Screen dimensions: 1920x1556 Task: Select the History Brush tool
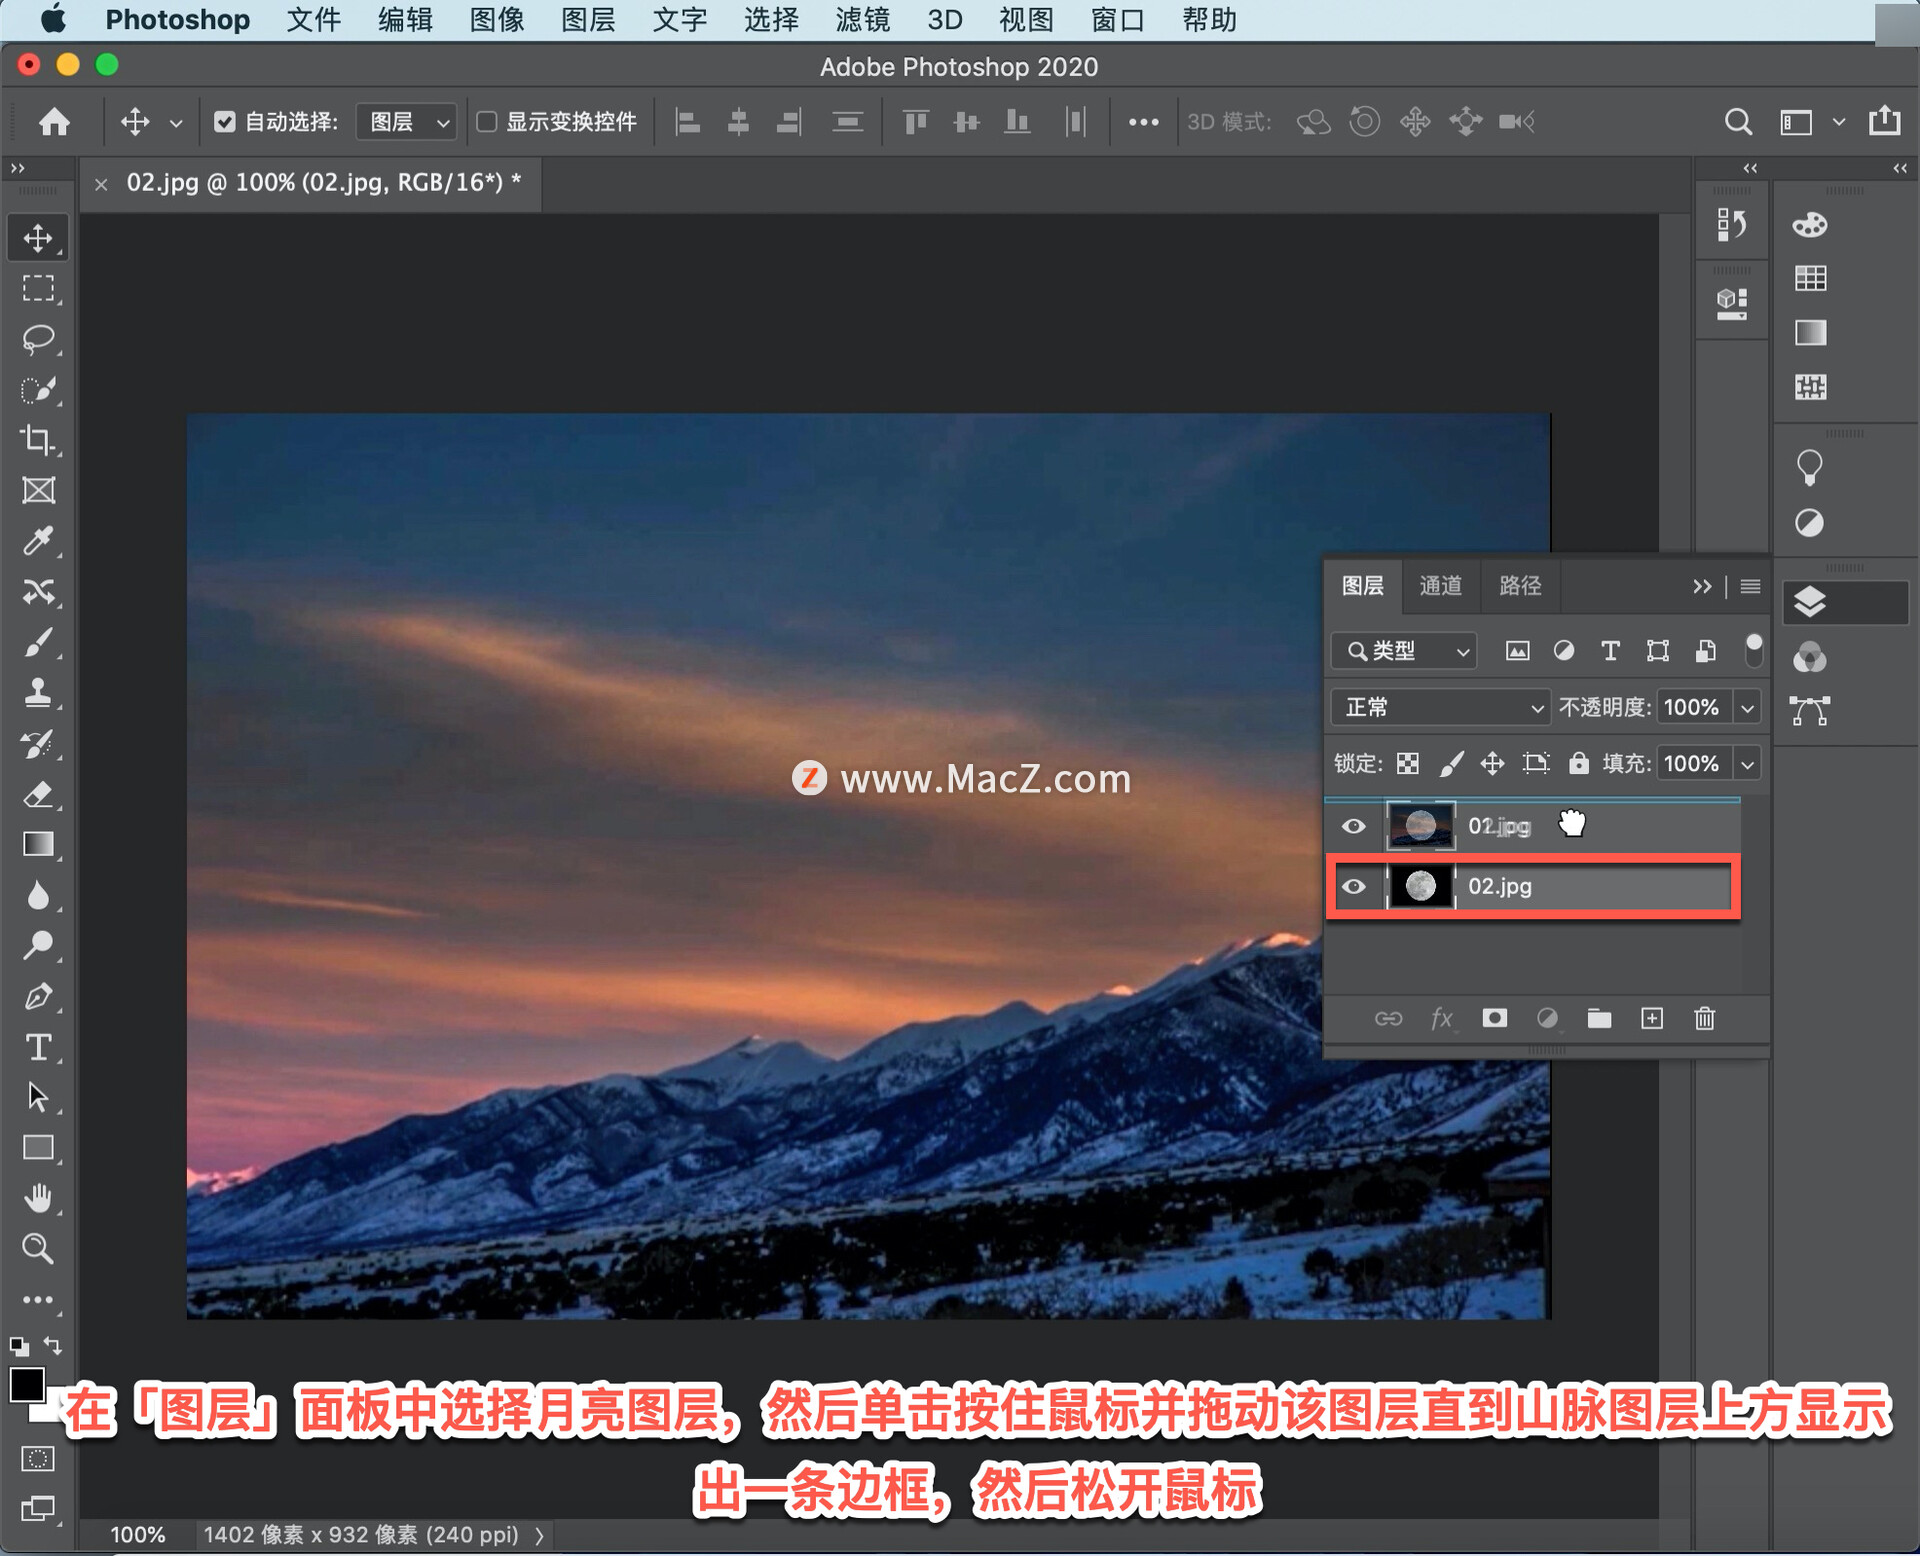point(38,744)
